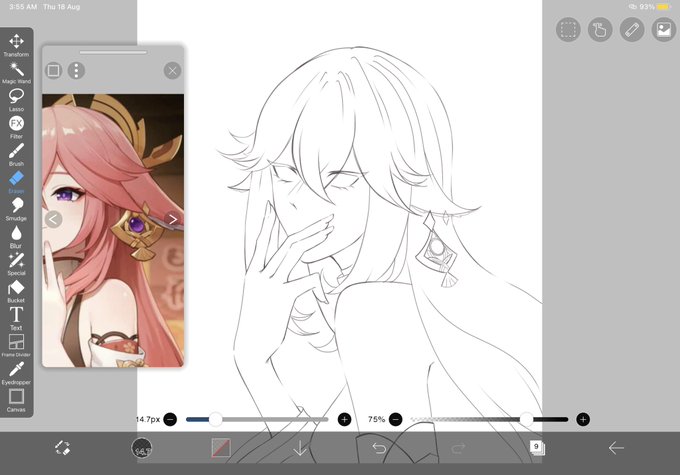Select the Text tool
680x475 pixels.
(16, 318)
